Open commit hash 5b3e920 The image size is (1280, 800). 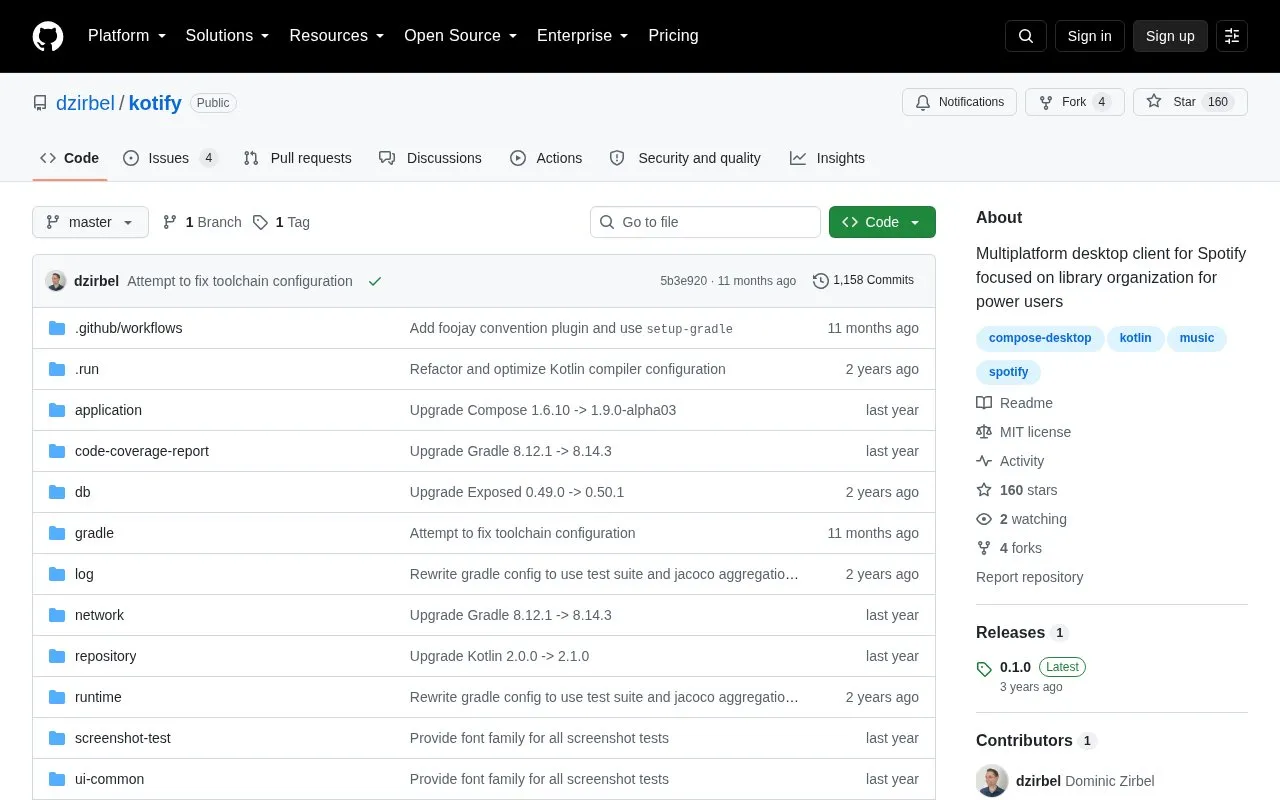click(683, 281)
